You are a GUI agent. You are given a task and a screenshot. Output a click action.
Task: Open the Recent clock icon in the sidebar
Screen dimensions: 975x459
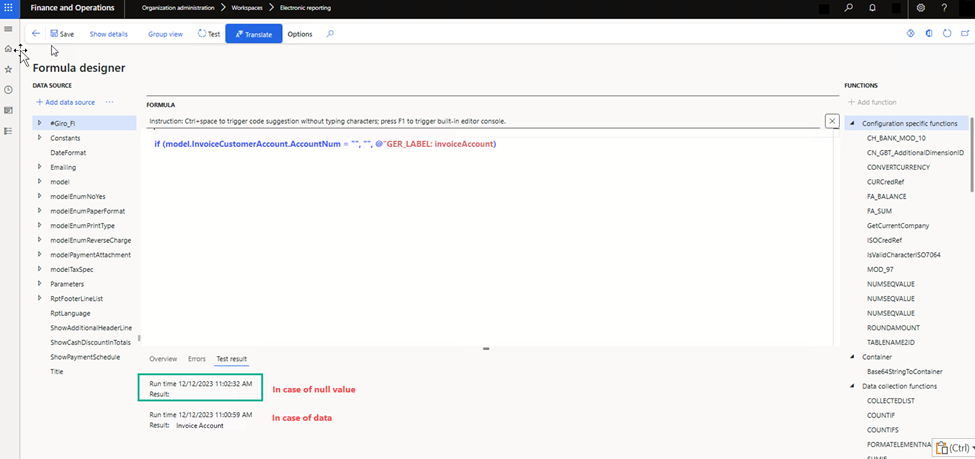8,90
